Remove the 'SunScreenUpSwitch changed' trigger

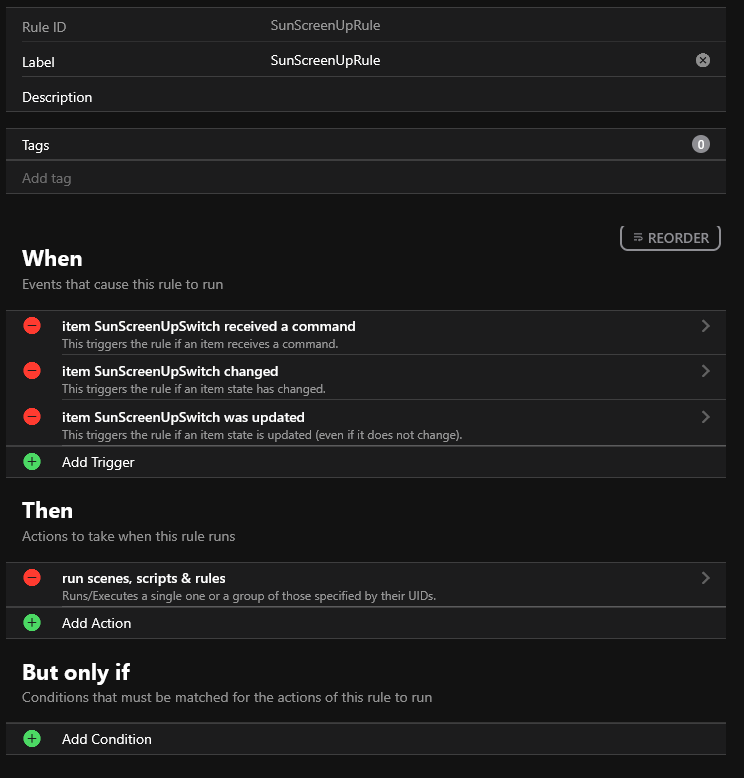[x=32, y=371]
